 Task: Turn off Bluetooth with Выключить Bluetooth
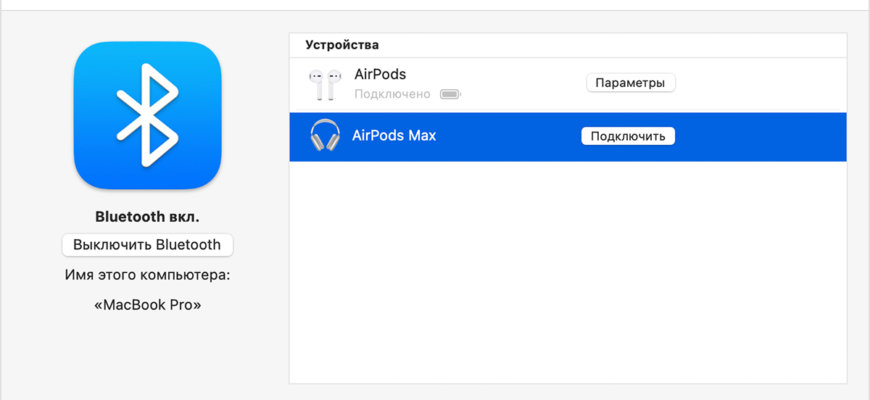pyautogui.click(x=147, y=245)
